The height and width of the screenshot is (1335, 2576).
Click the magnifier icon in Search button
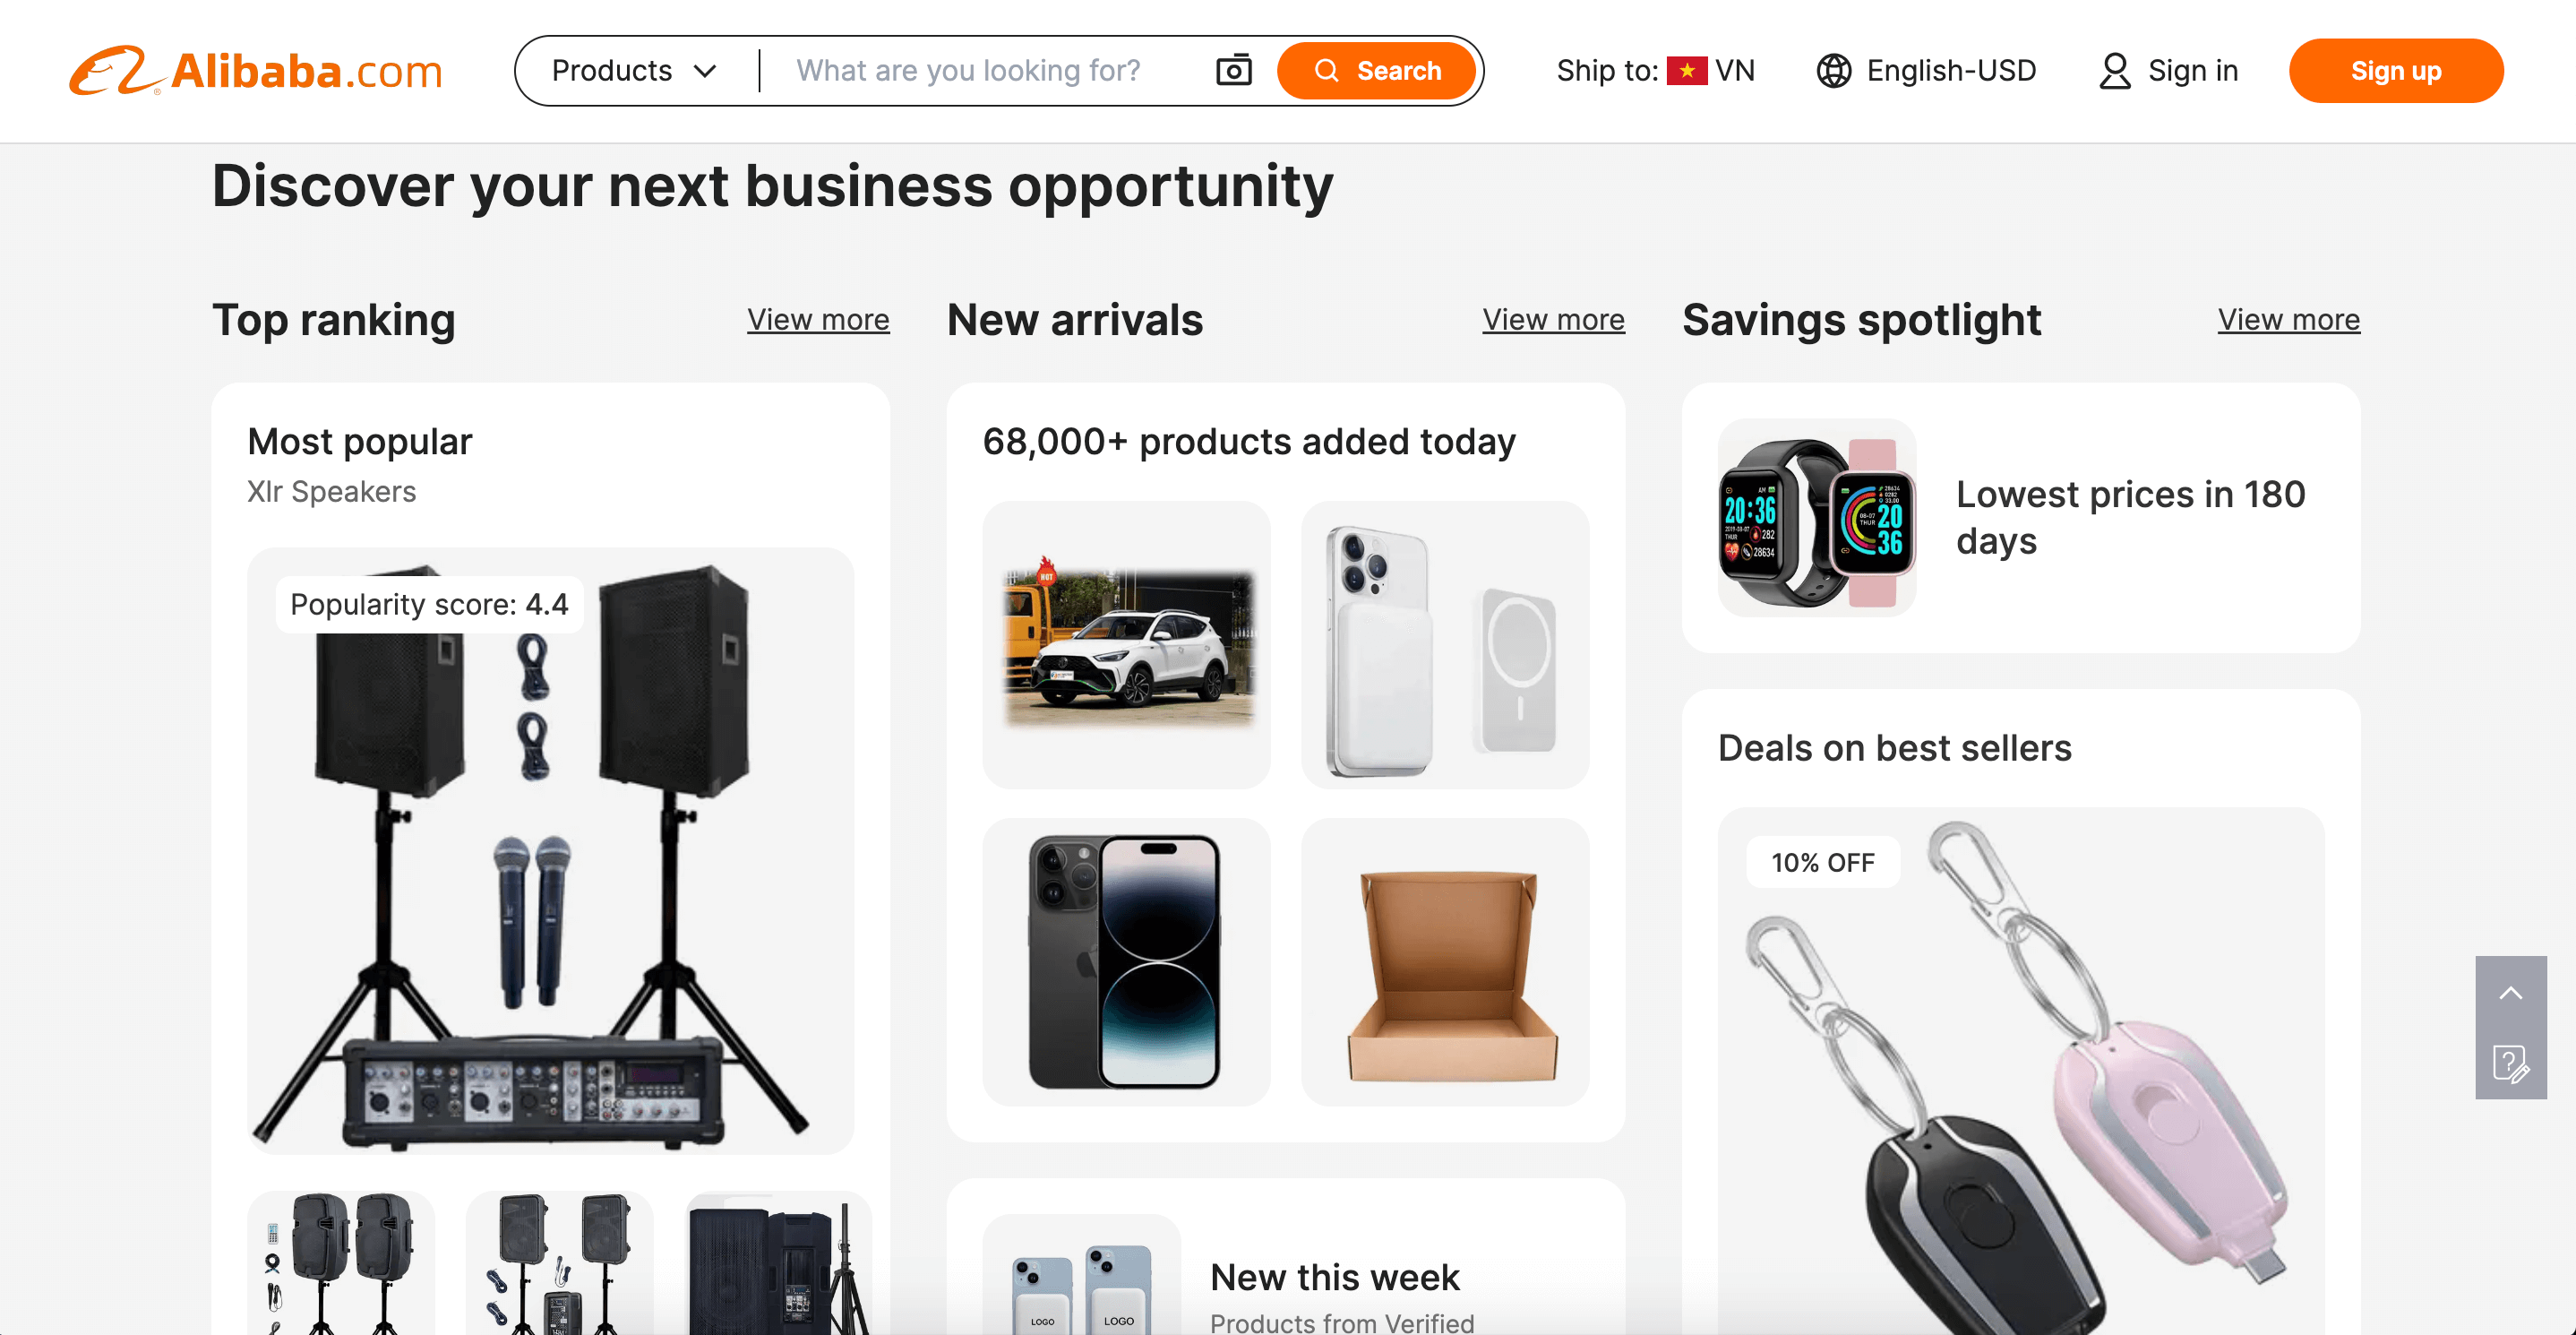(x=1326, y=71)
